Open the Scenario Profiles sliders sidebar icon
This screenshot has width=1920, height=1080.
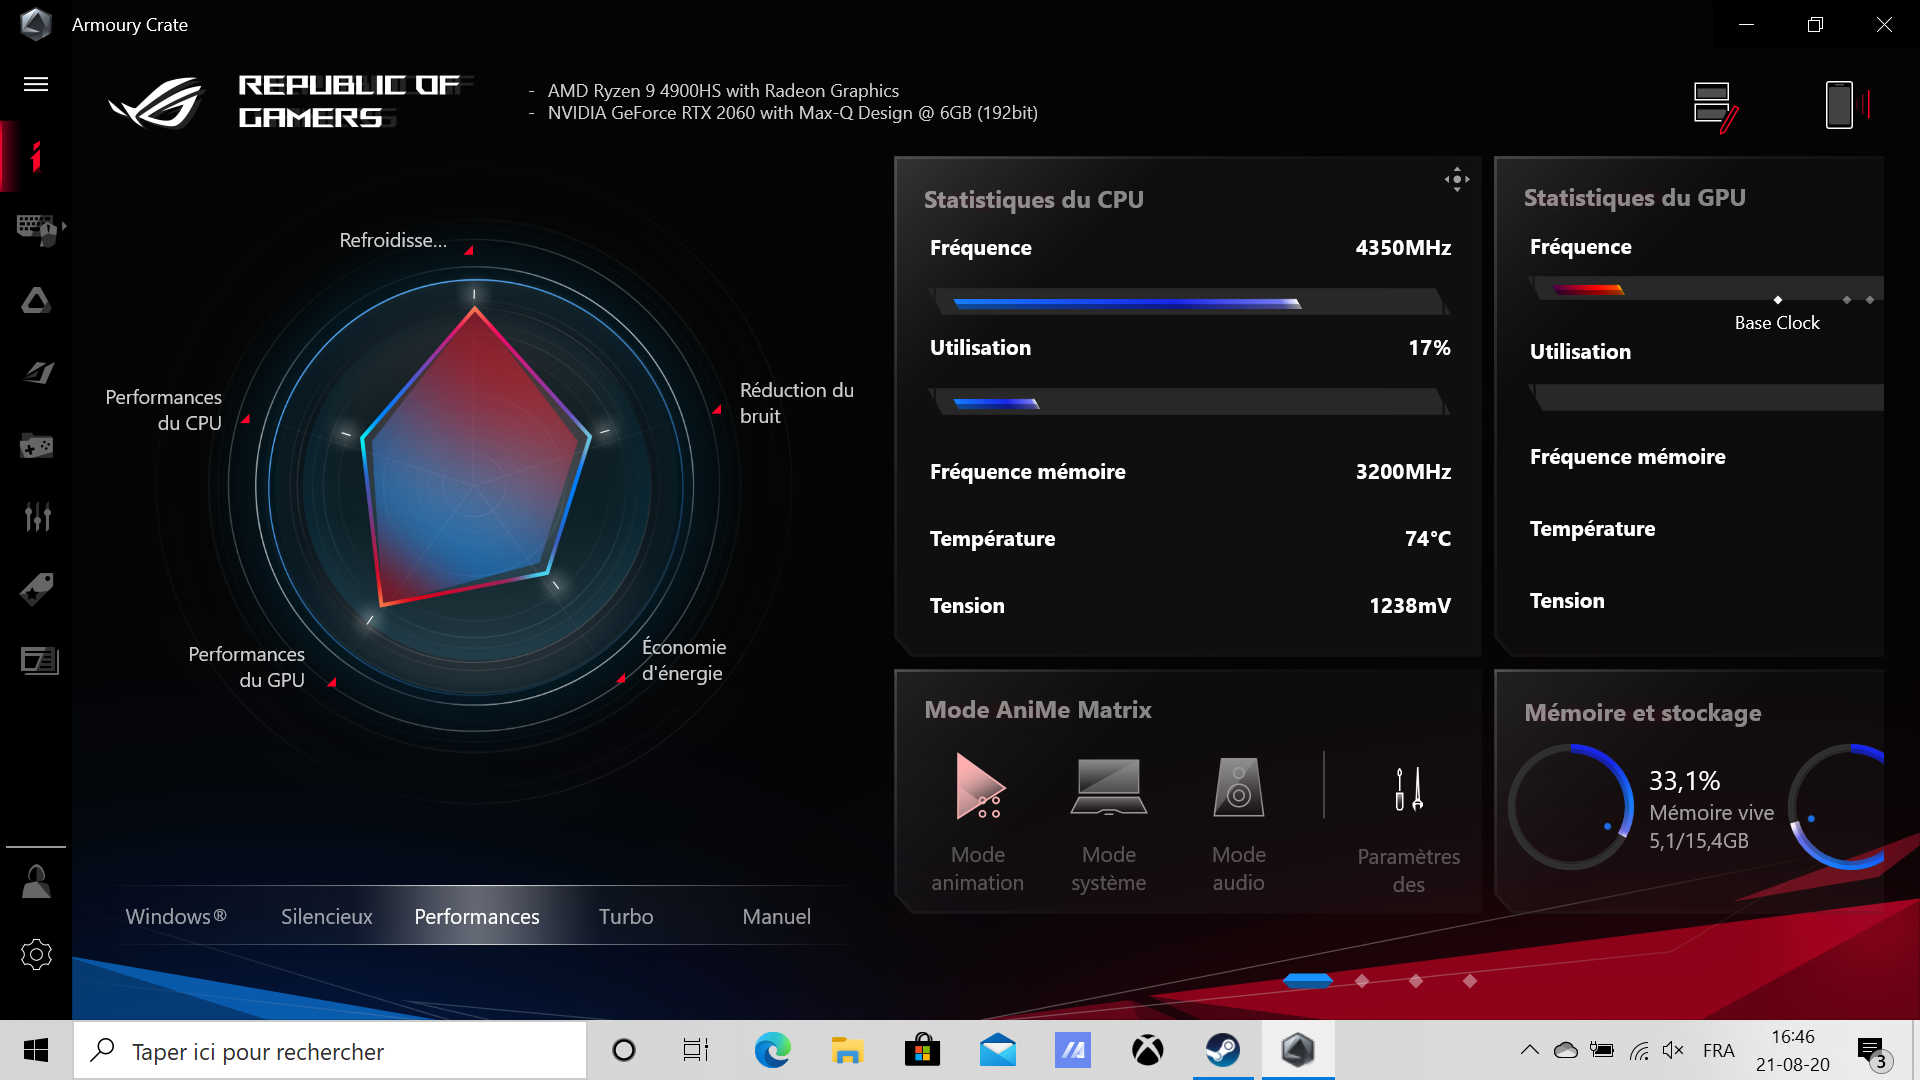pyautogui.click(x=37, y=516)
